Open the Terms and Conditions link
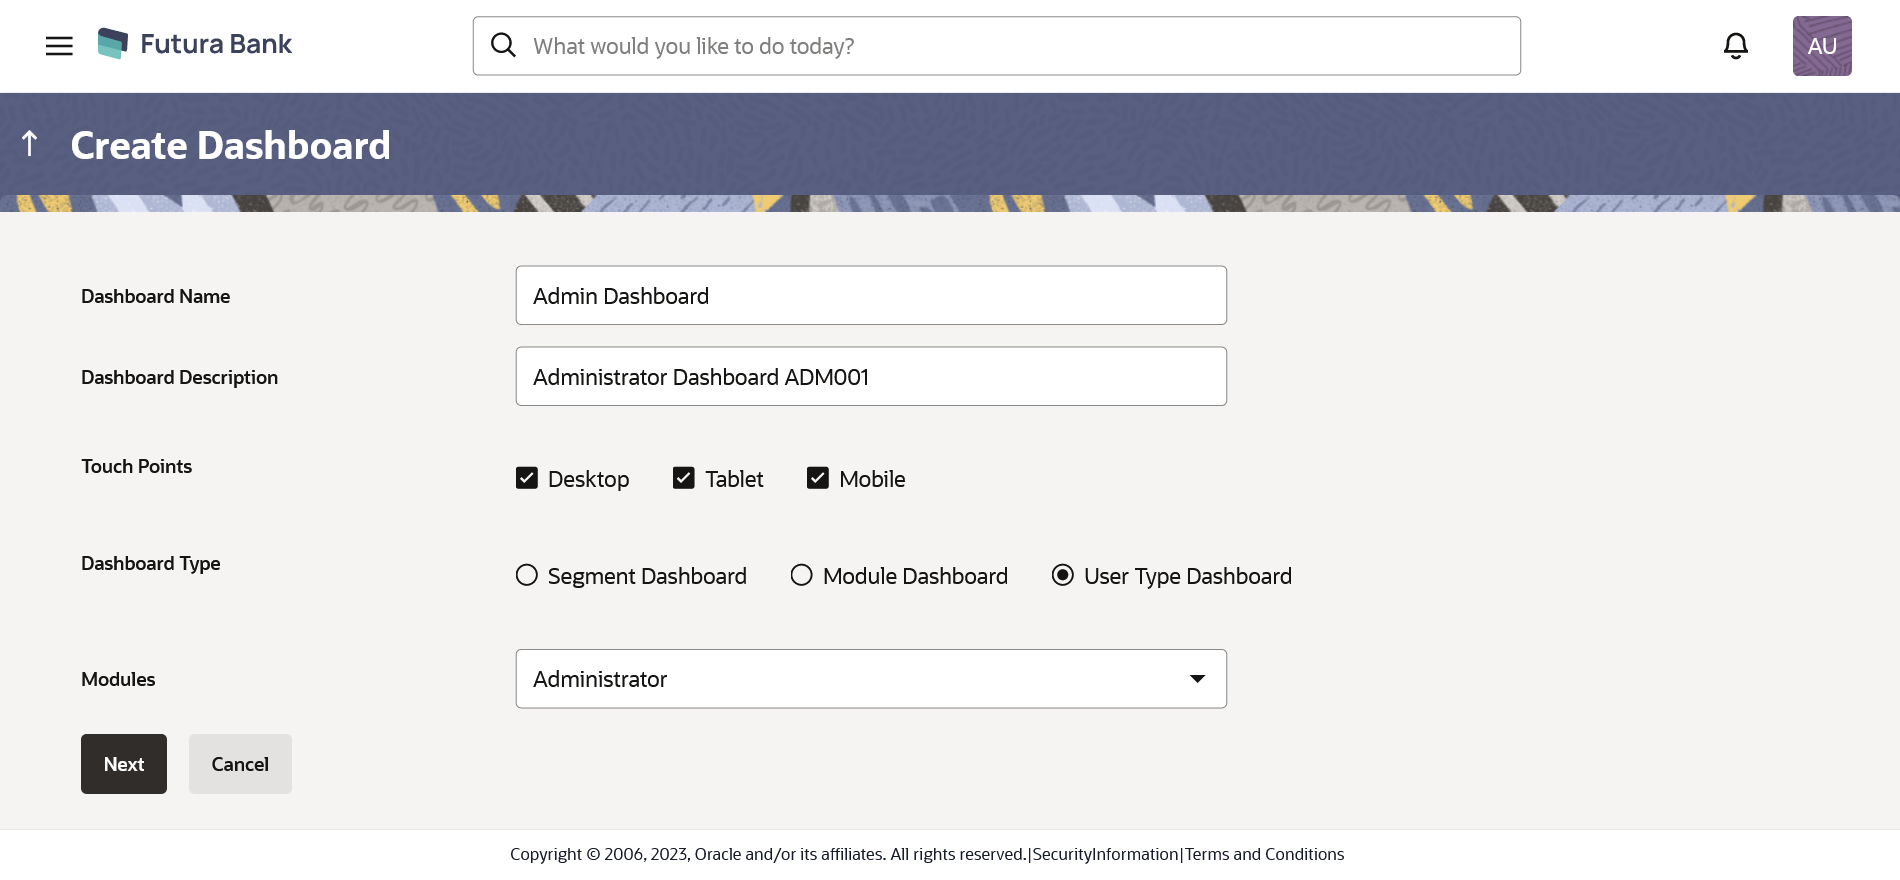The image size is (1900, 880). click(1264, 854)
